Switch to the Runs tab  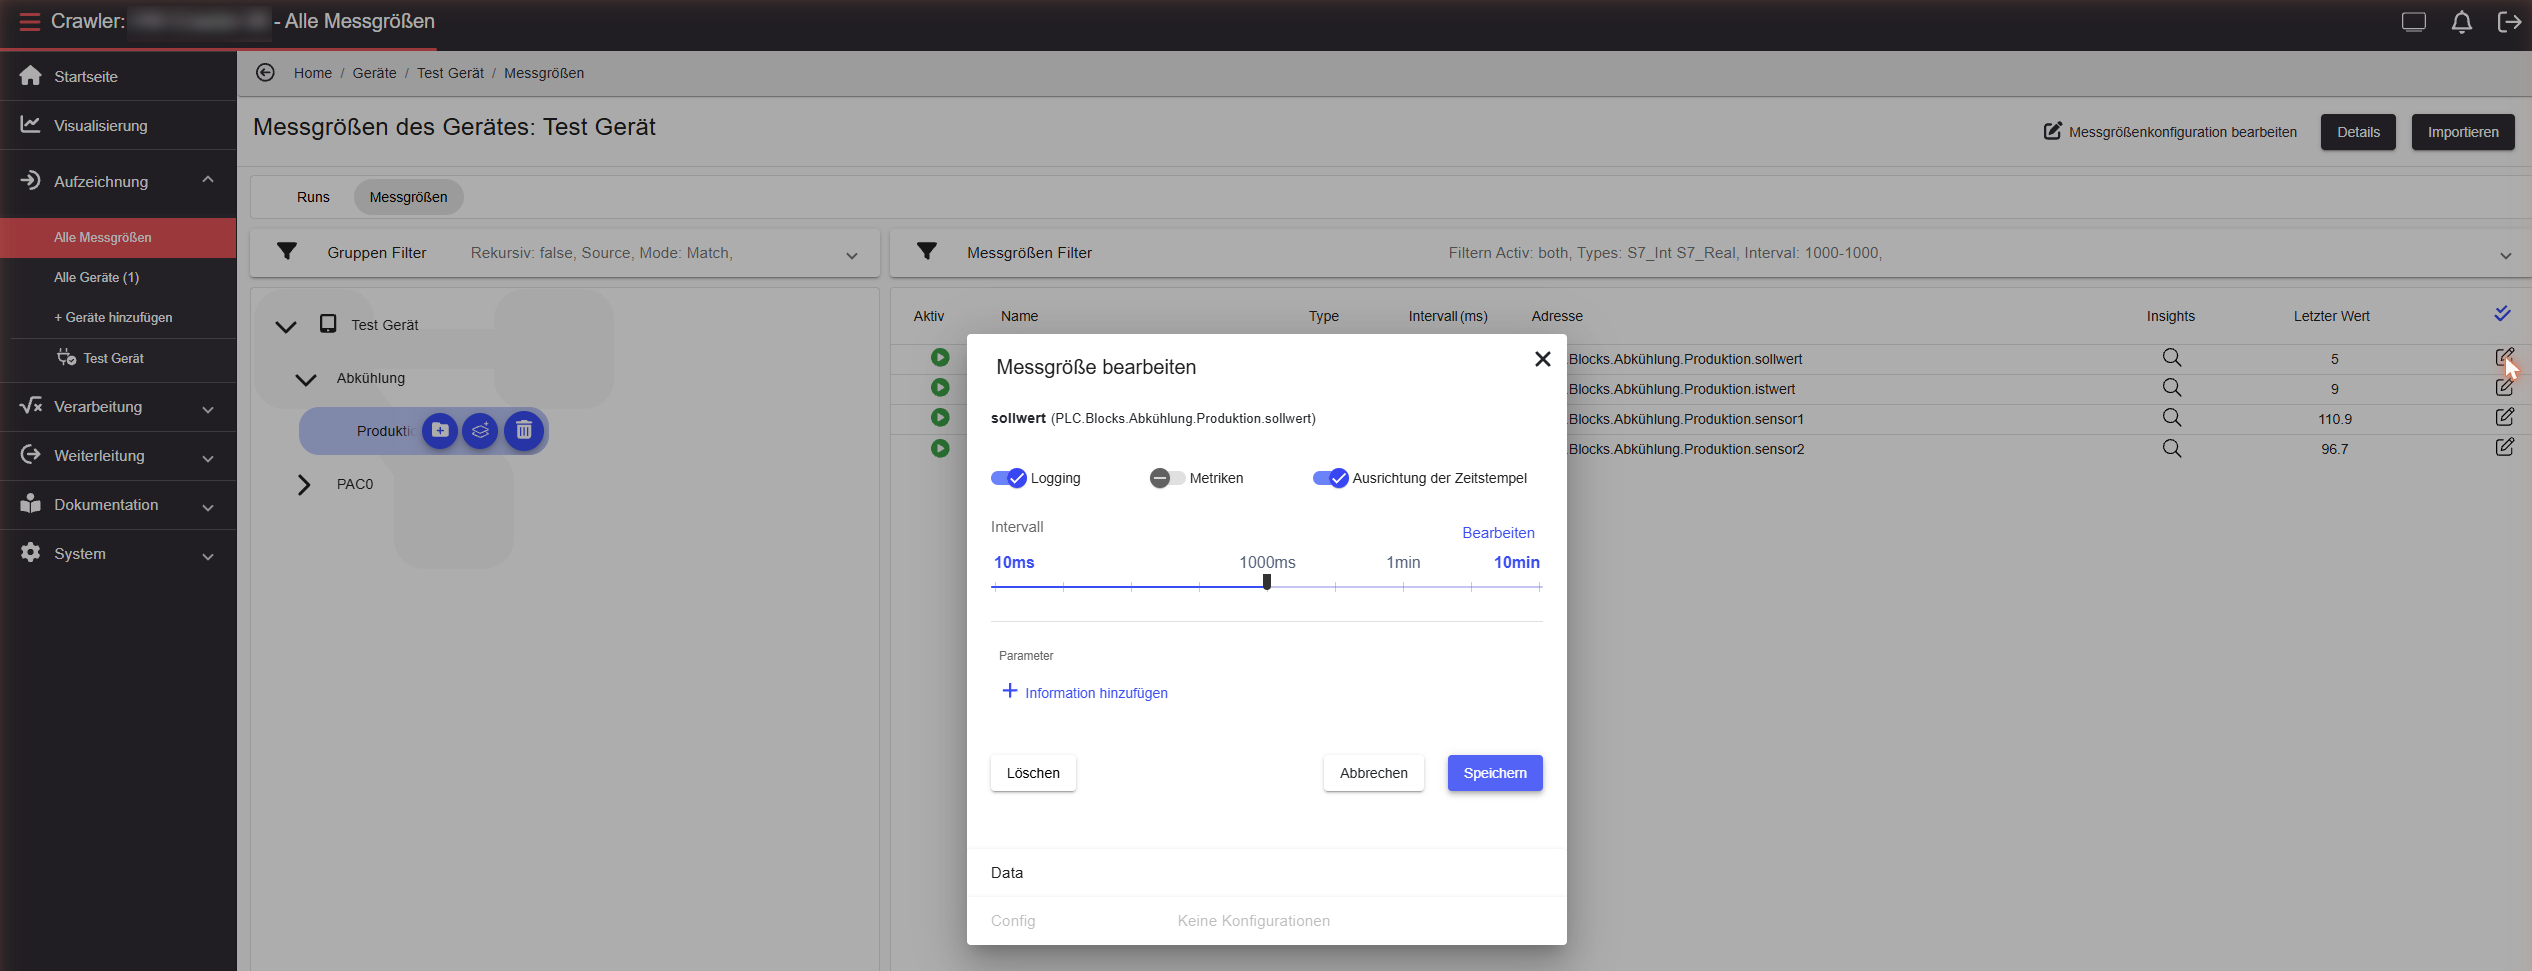tap(313, 197)
